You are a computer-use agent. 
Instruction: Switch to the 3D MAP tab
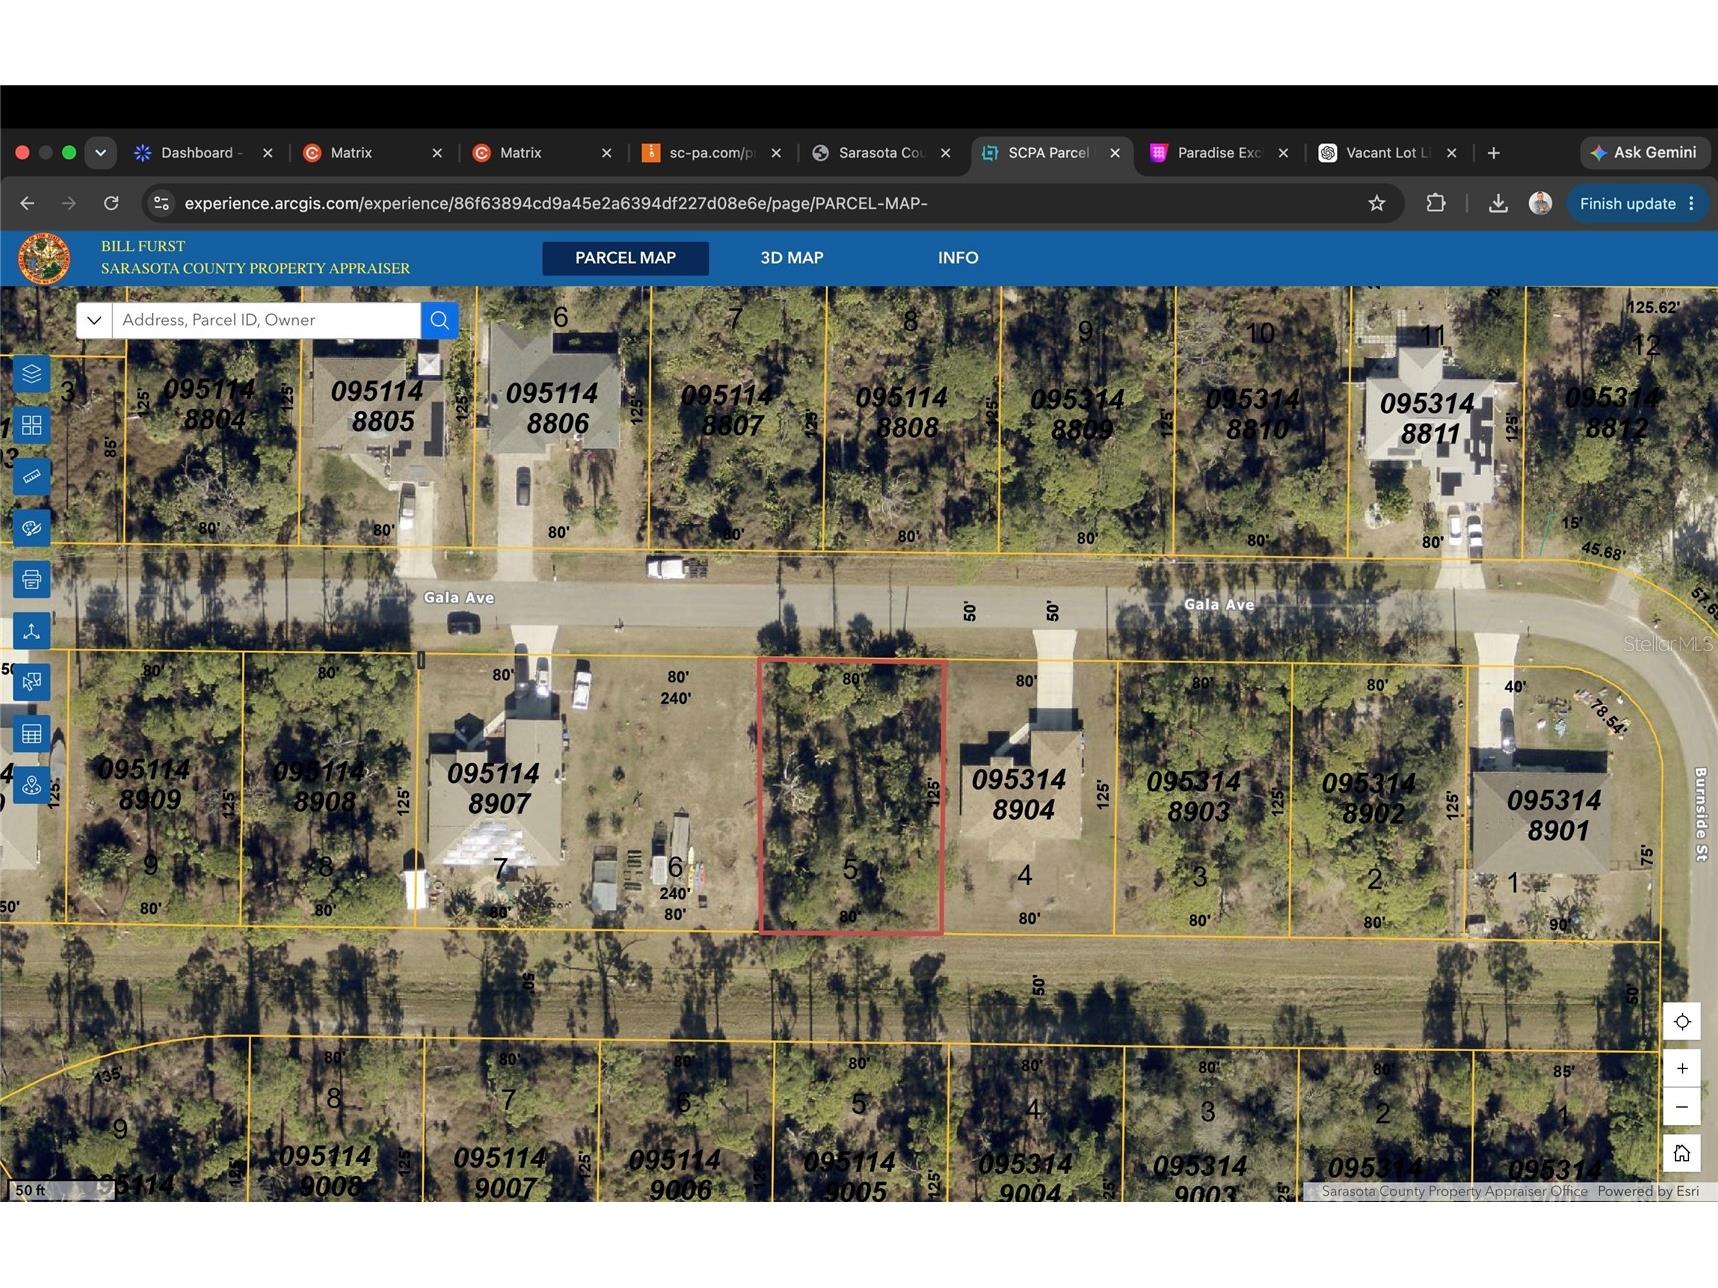tap(792, 258)
